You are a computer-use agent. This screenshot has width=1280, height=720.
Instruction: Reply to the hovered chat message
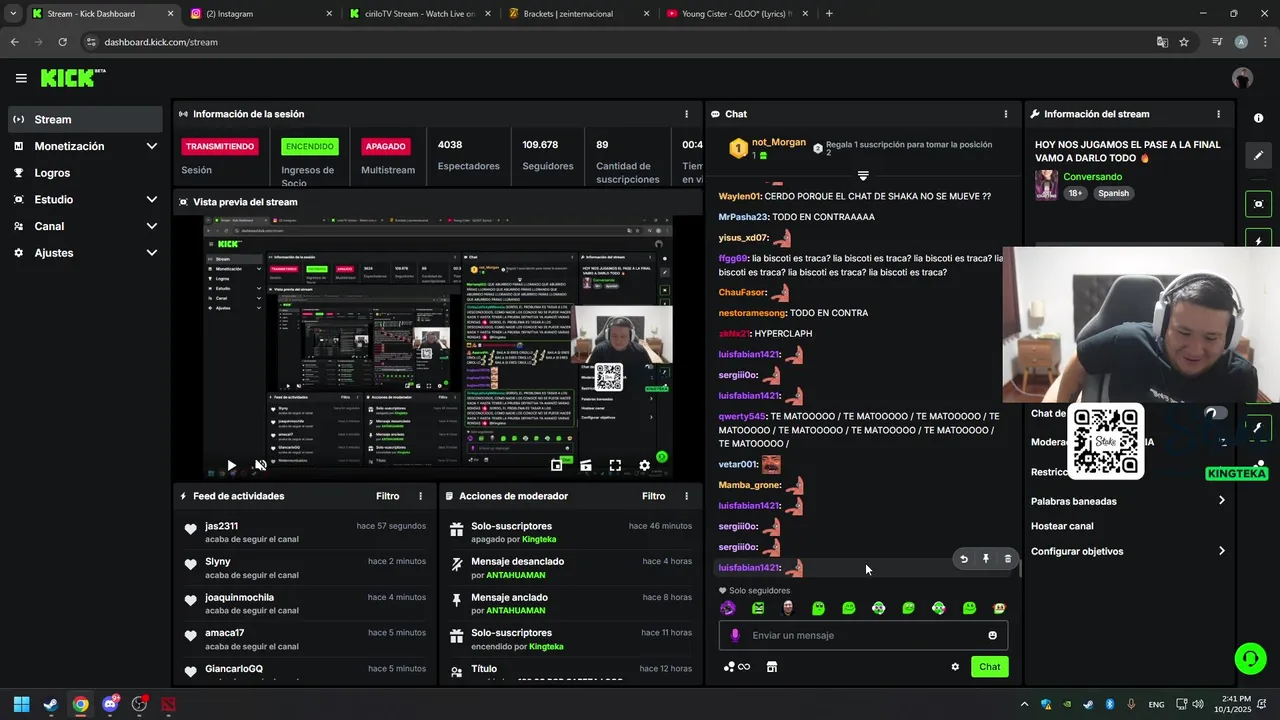(964, 559)
